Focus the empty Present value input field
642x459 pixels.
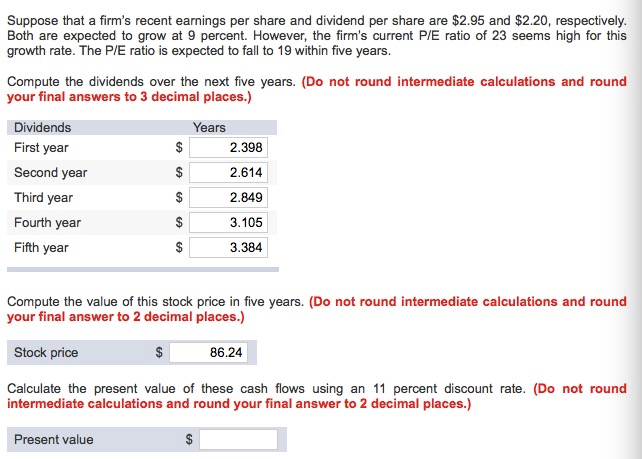pos(238,439)
